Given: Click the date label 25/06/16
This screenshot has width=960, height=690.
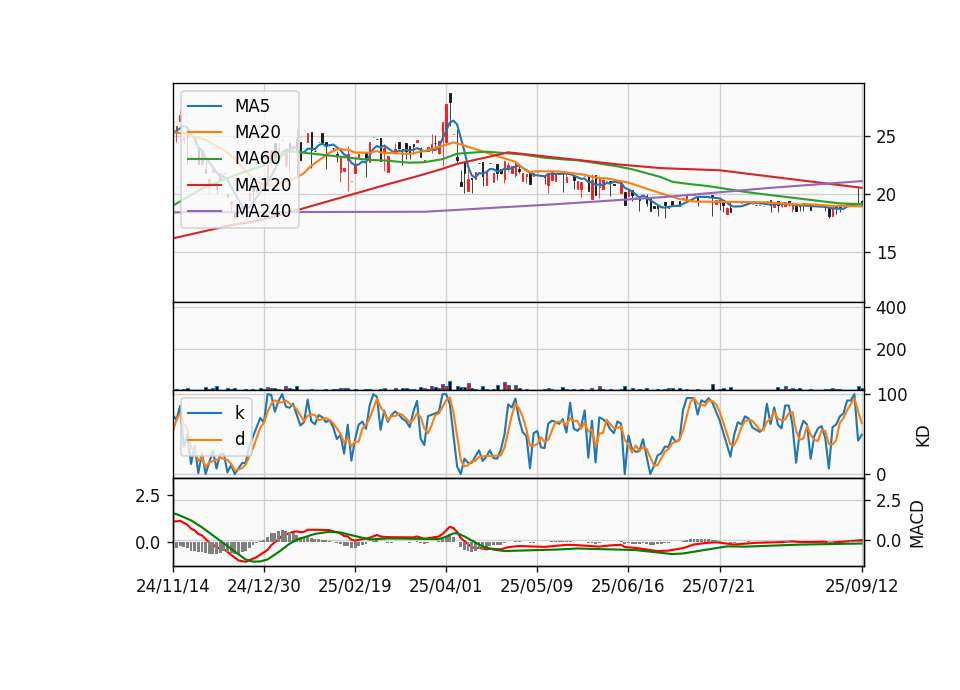Looking at the screenshot, I should 628,586.
